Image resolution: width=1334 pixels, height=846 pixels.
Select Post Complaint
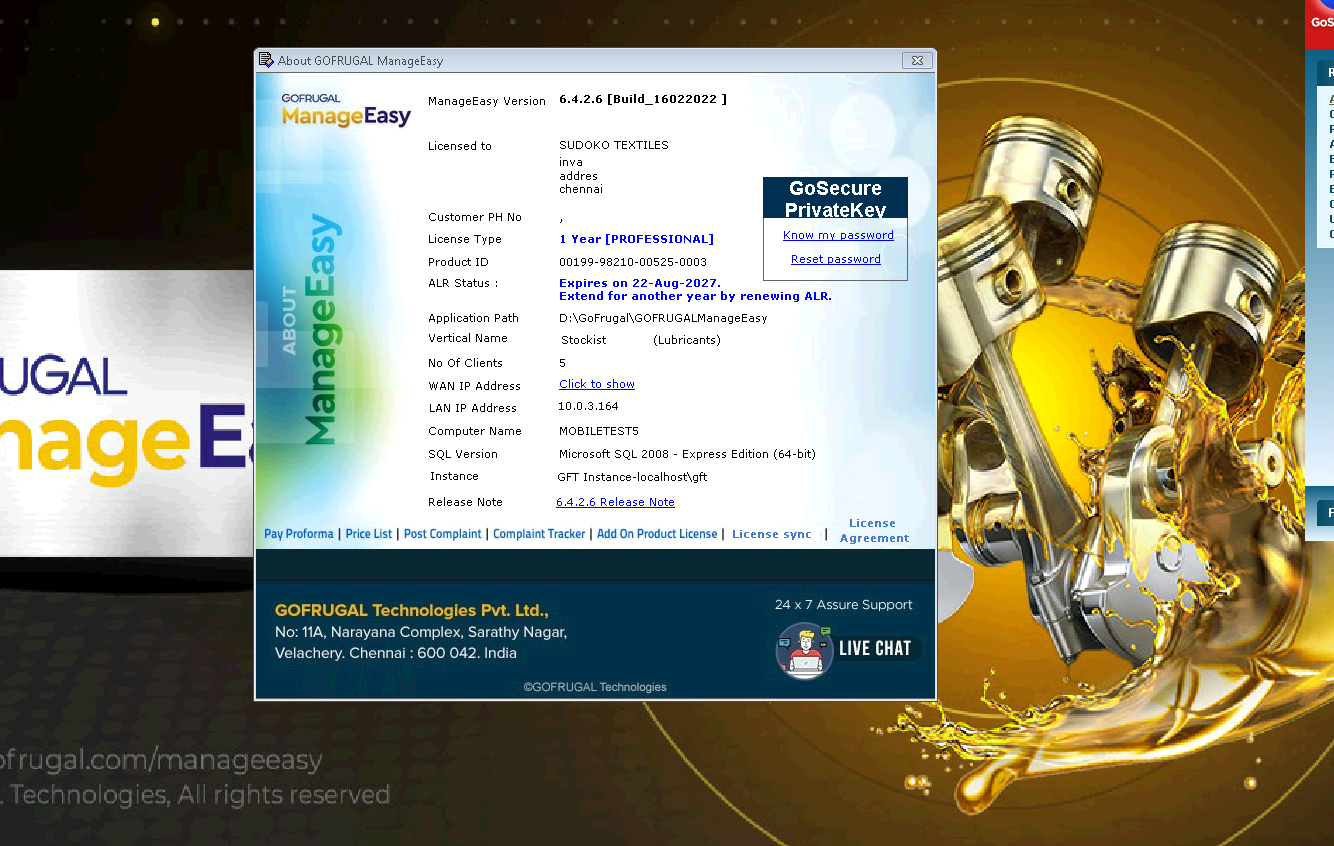pos(442,534)
